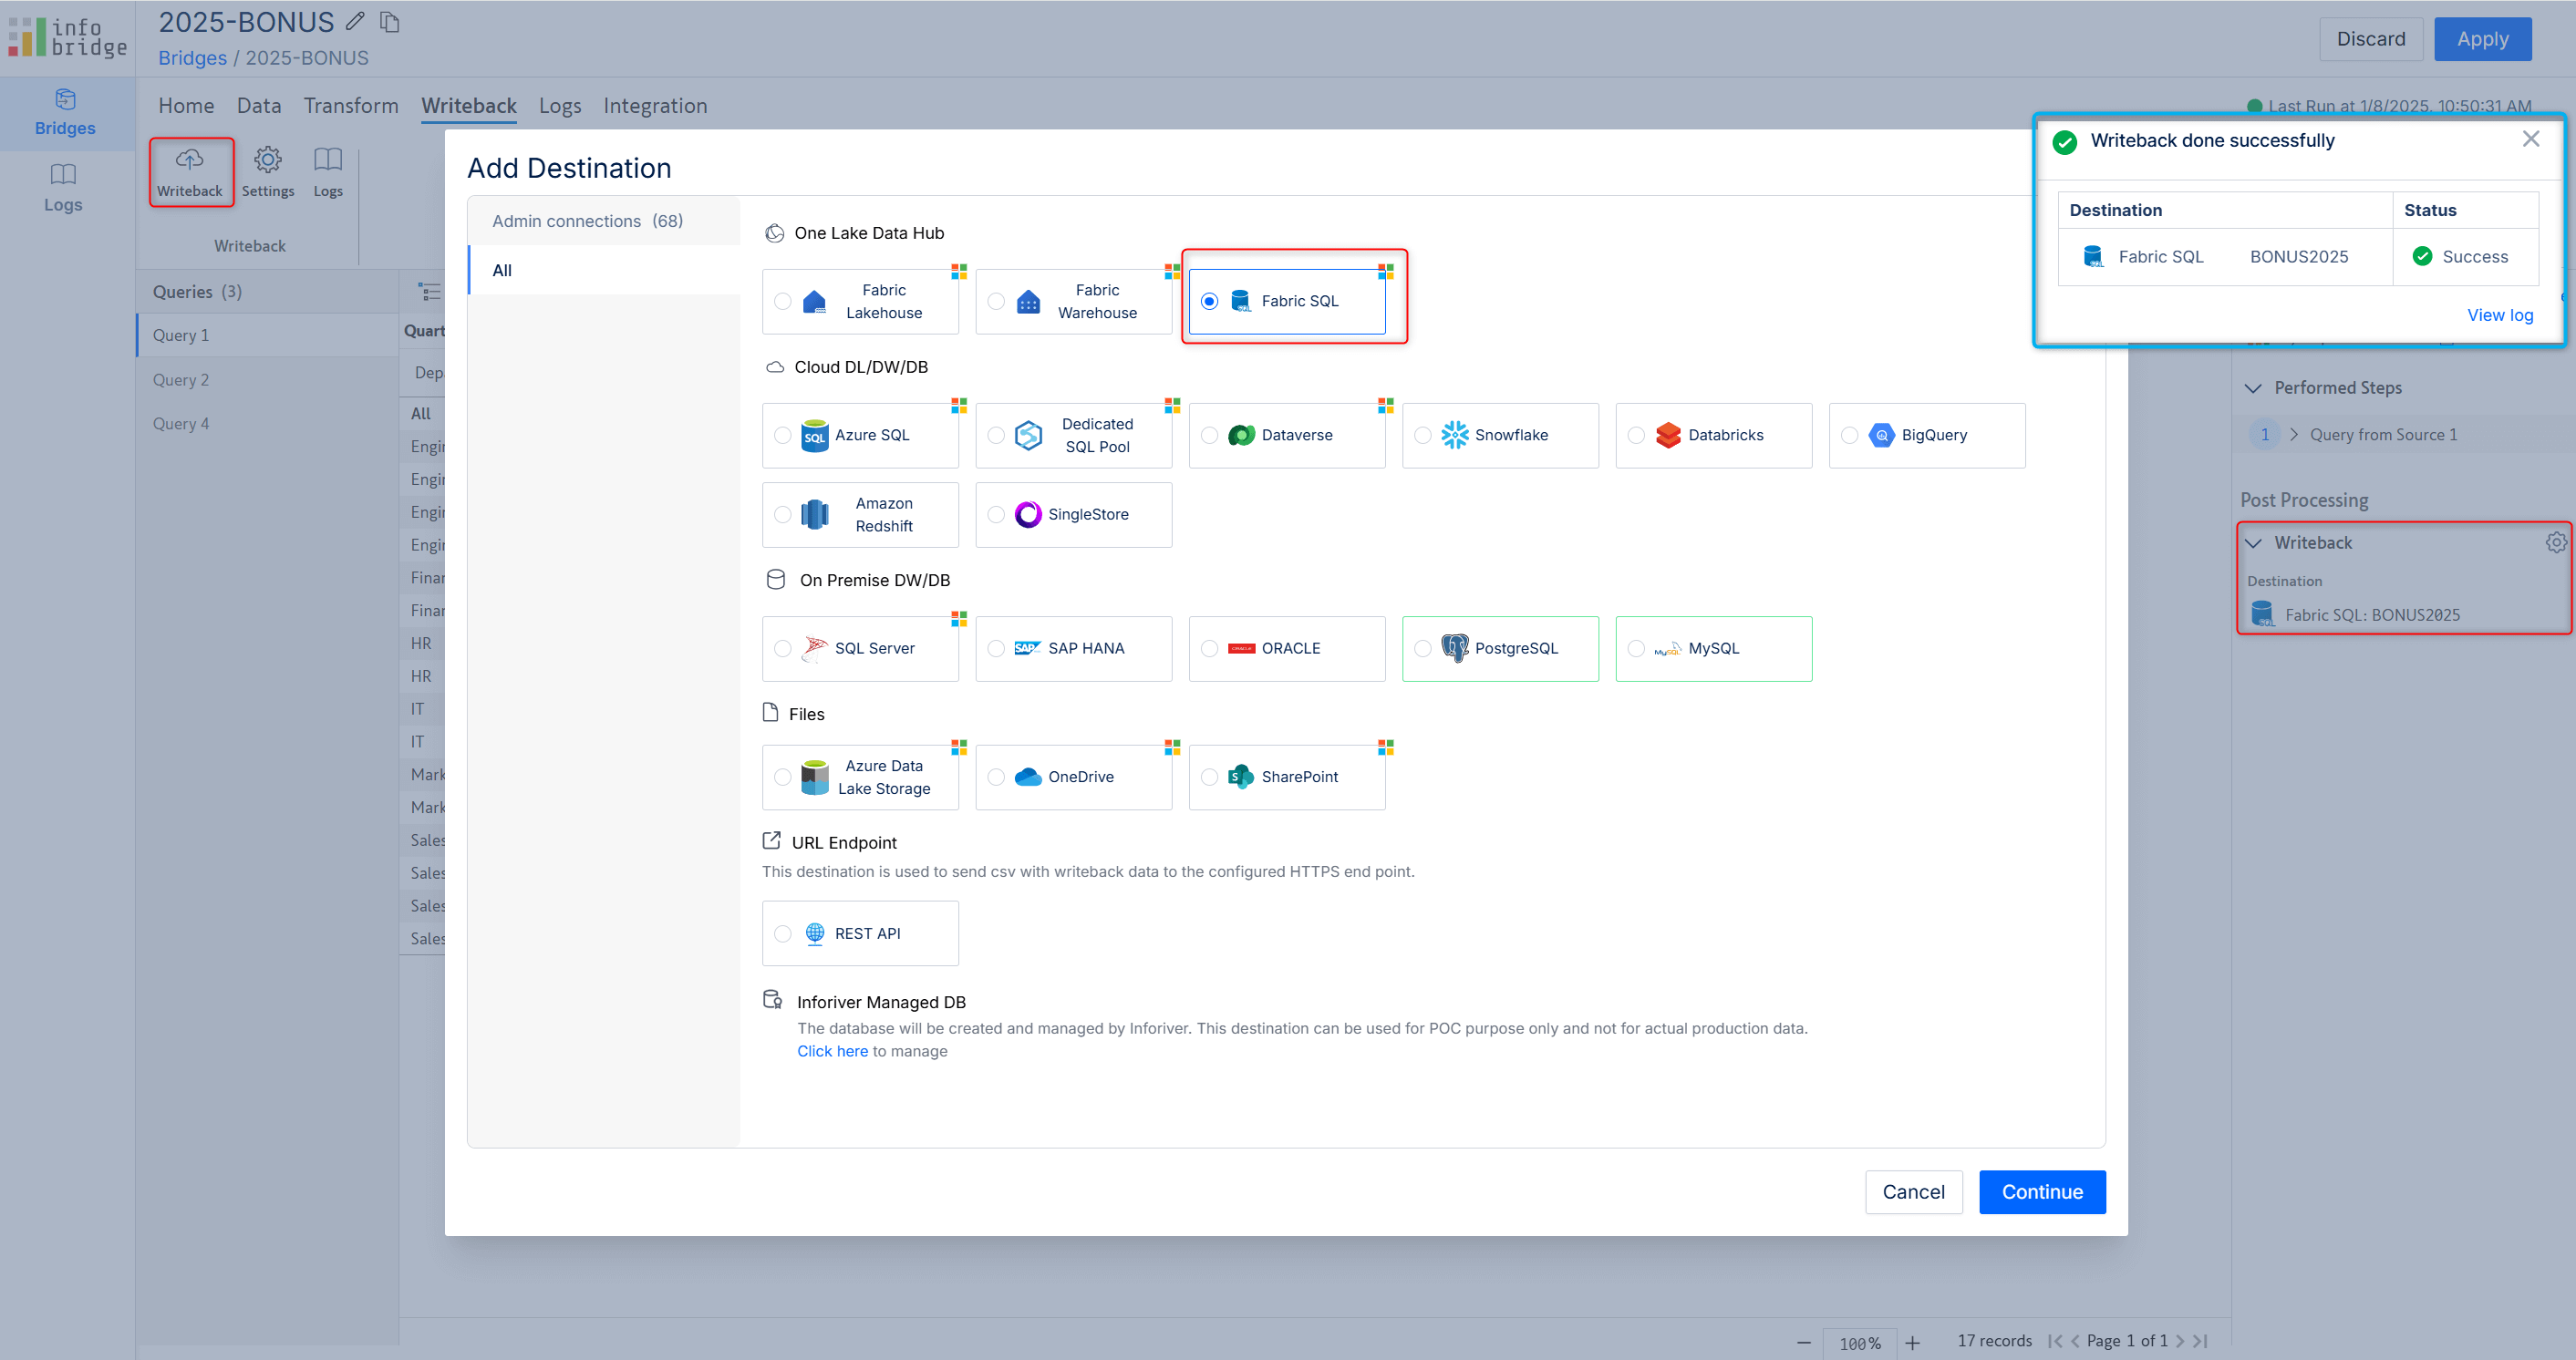2576x1360 pixels.
Task: Switch to the Logs tab
Action: click(x=560, y=106)
